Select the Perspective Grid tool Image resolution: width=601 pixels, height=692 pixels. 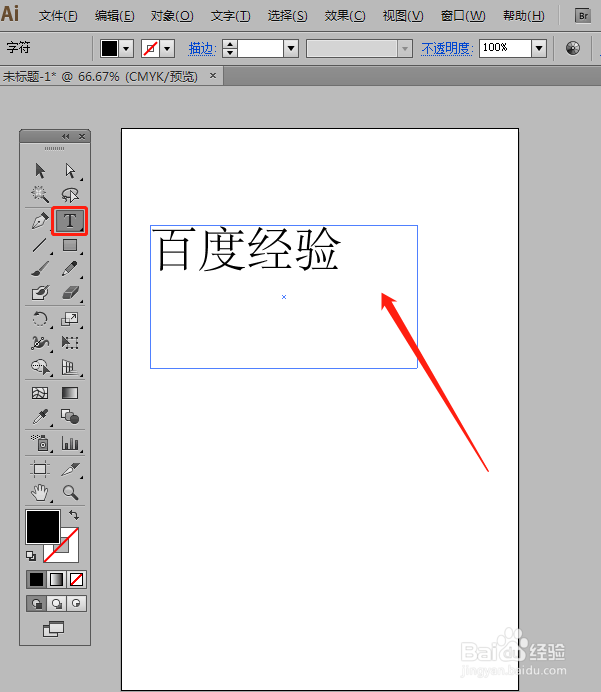point(70,367)
